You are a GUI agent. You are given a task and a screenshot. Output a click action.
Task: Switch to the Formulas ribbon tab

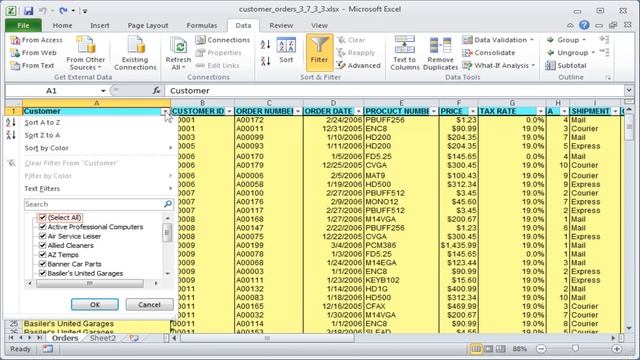(202, 25)
